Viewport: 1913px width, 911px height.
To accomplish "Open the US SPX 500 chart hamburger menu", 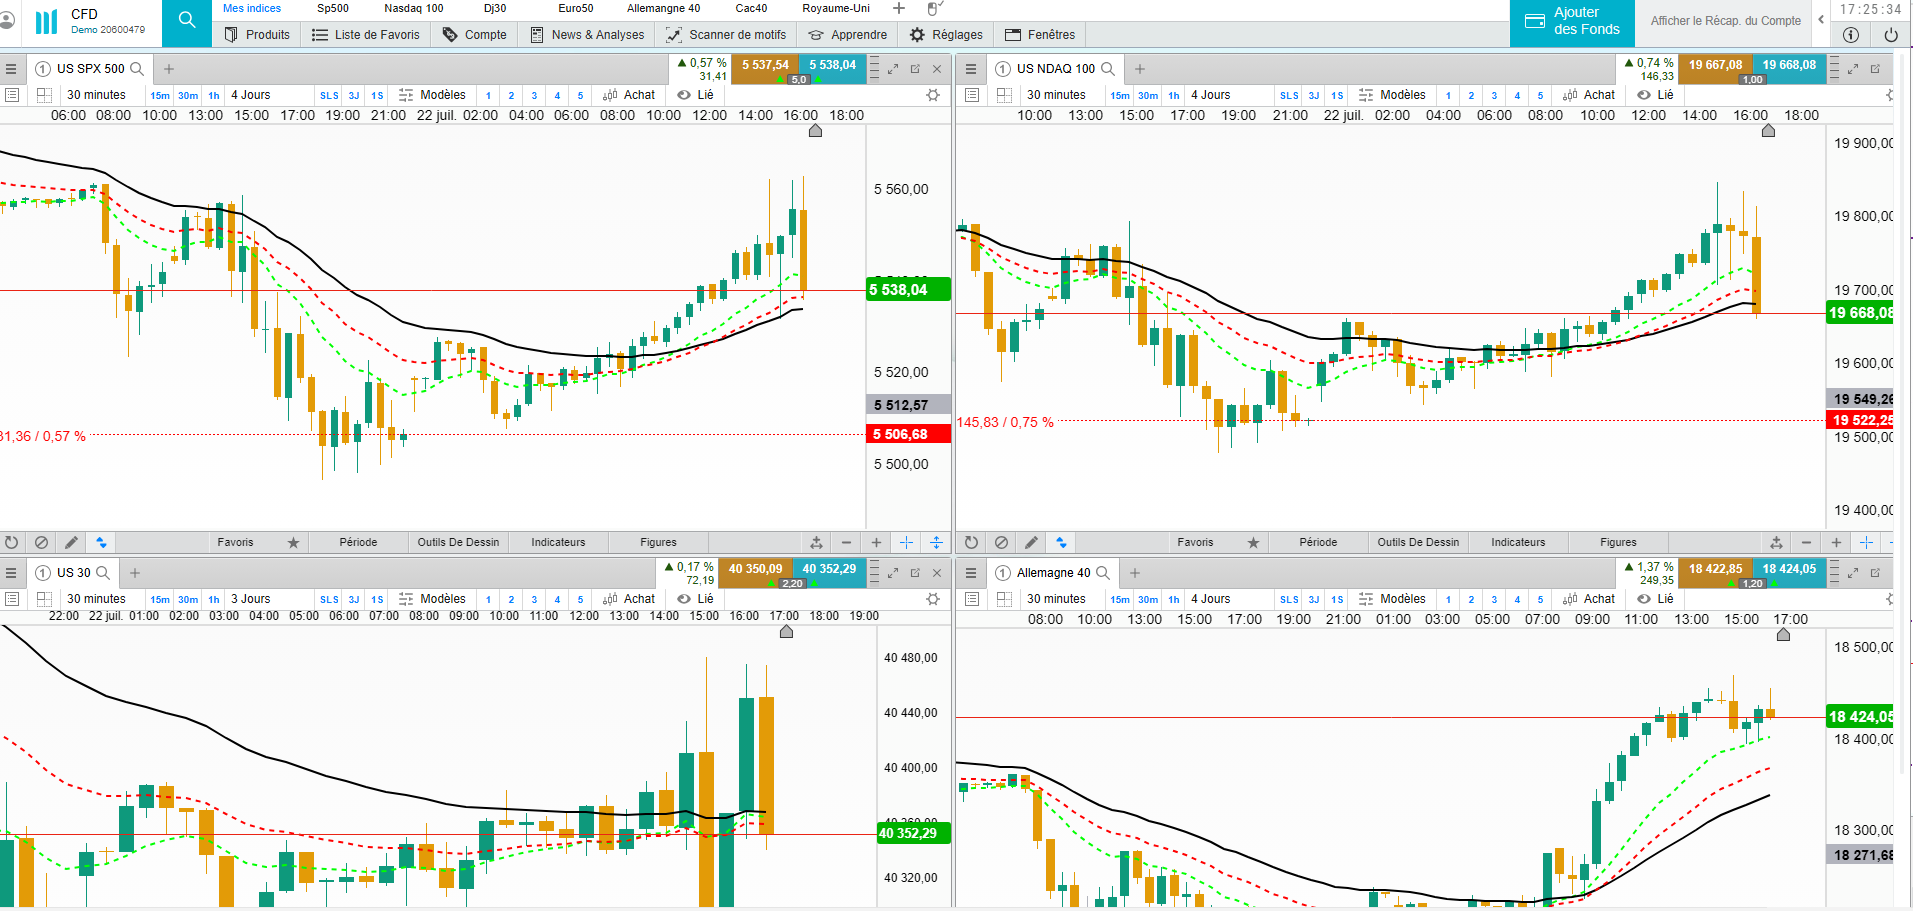I will pyautogui.click(x=11, y=69).
